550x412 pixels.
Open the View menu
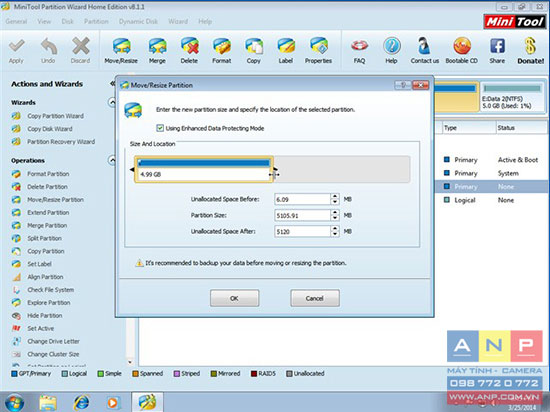click(44, 21)
